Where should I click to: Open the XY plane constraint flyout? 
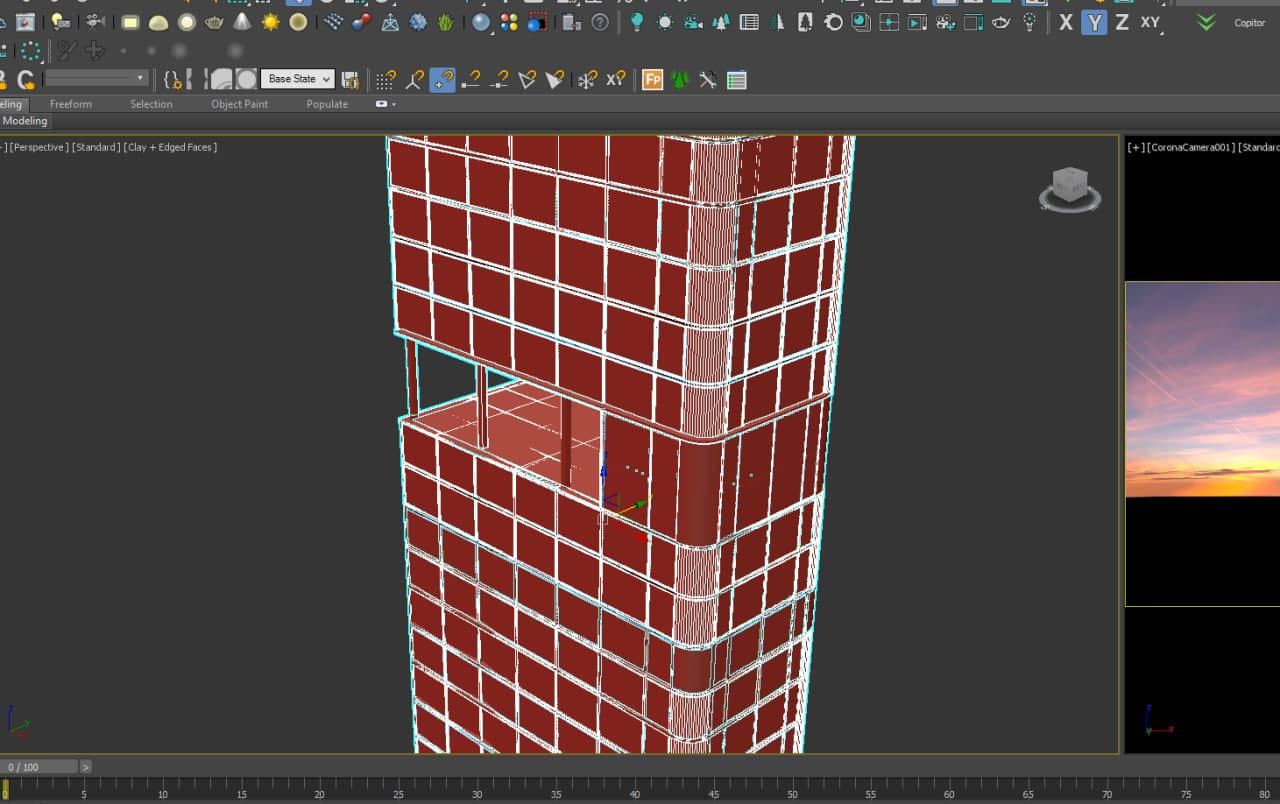click(1151, 22)
